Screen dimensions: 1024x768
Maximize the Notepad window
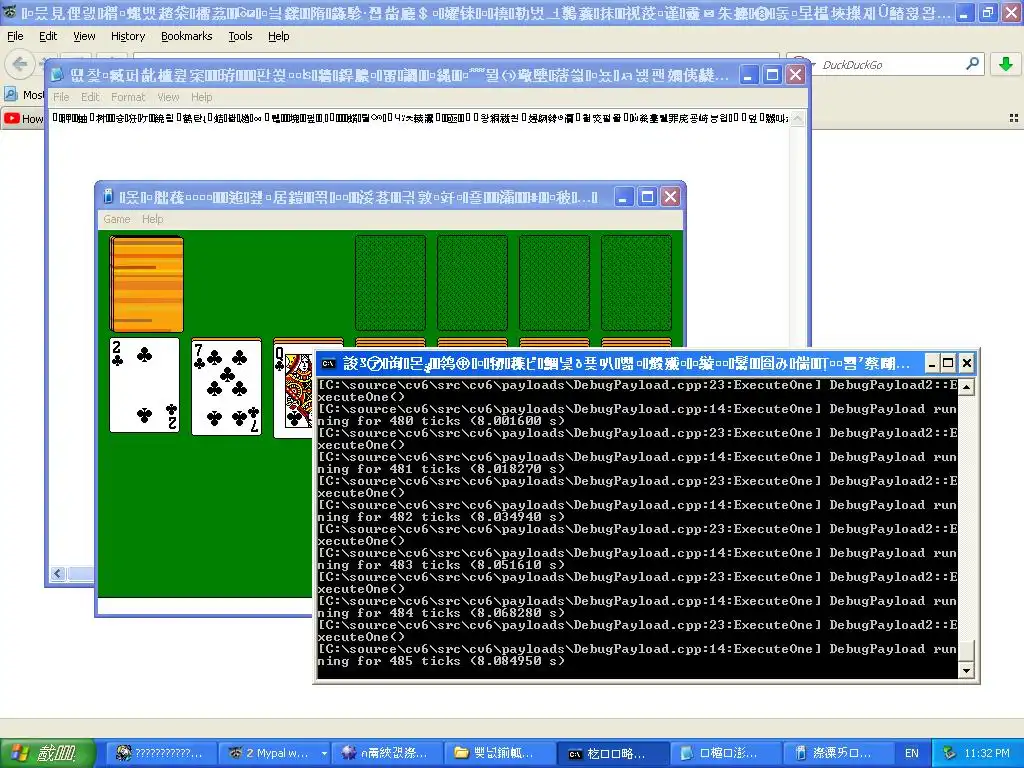[772, 75]
